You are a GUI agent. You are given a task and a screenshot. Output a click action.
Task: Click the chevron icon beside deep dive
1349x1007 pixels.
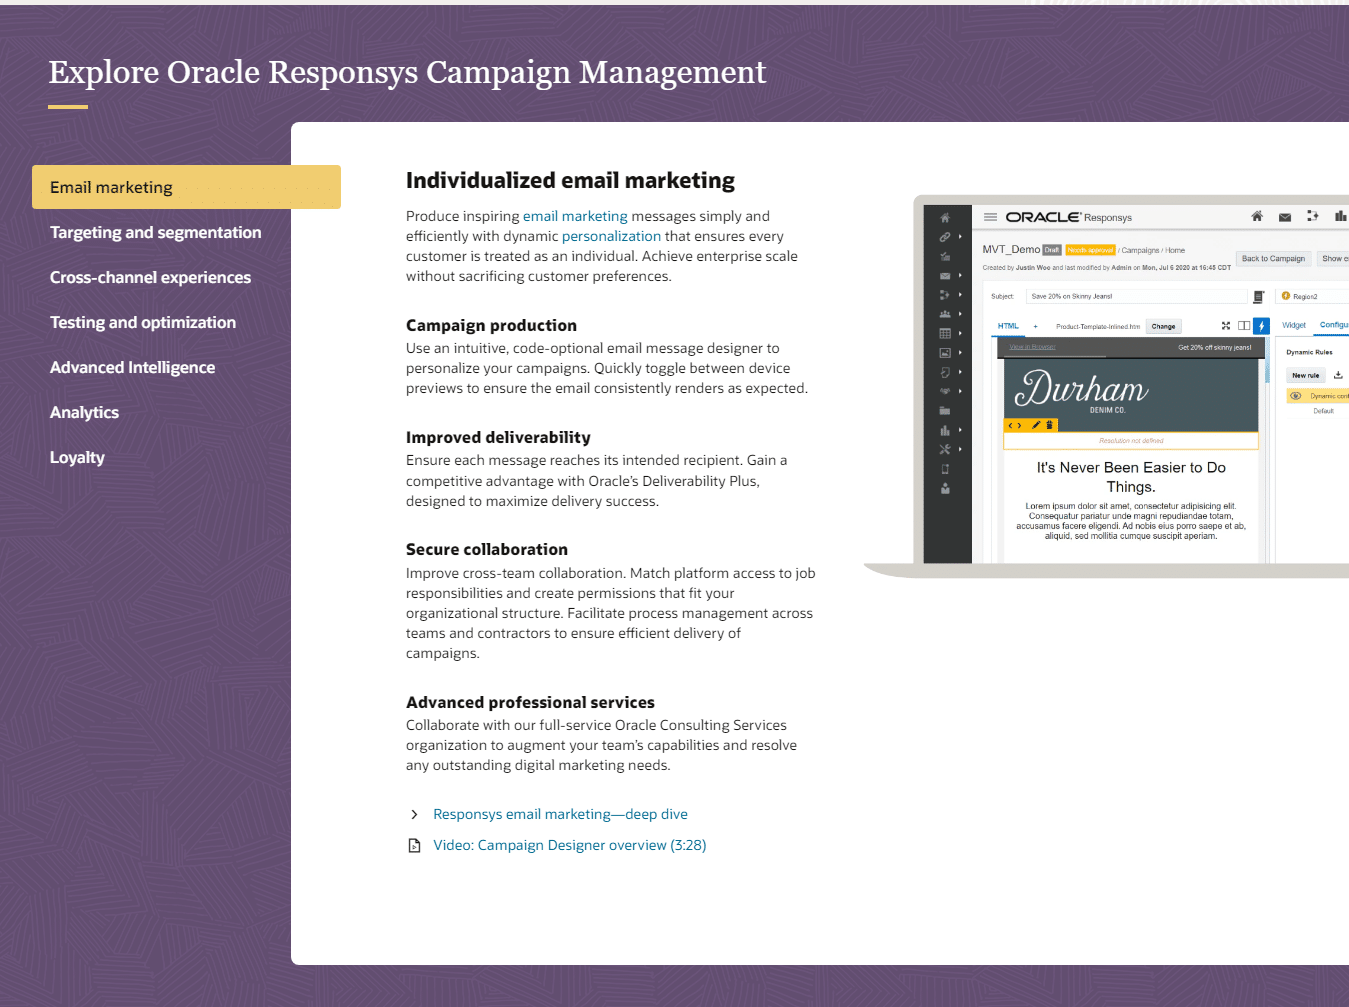click(x=415, y=814)
